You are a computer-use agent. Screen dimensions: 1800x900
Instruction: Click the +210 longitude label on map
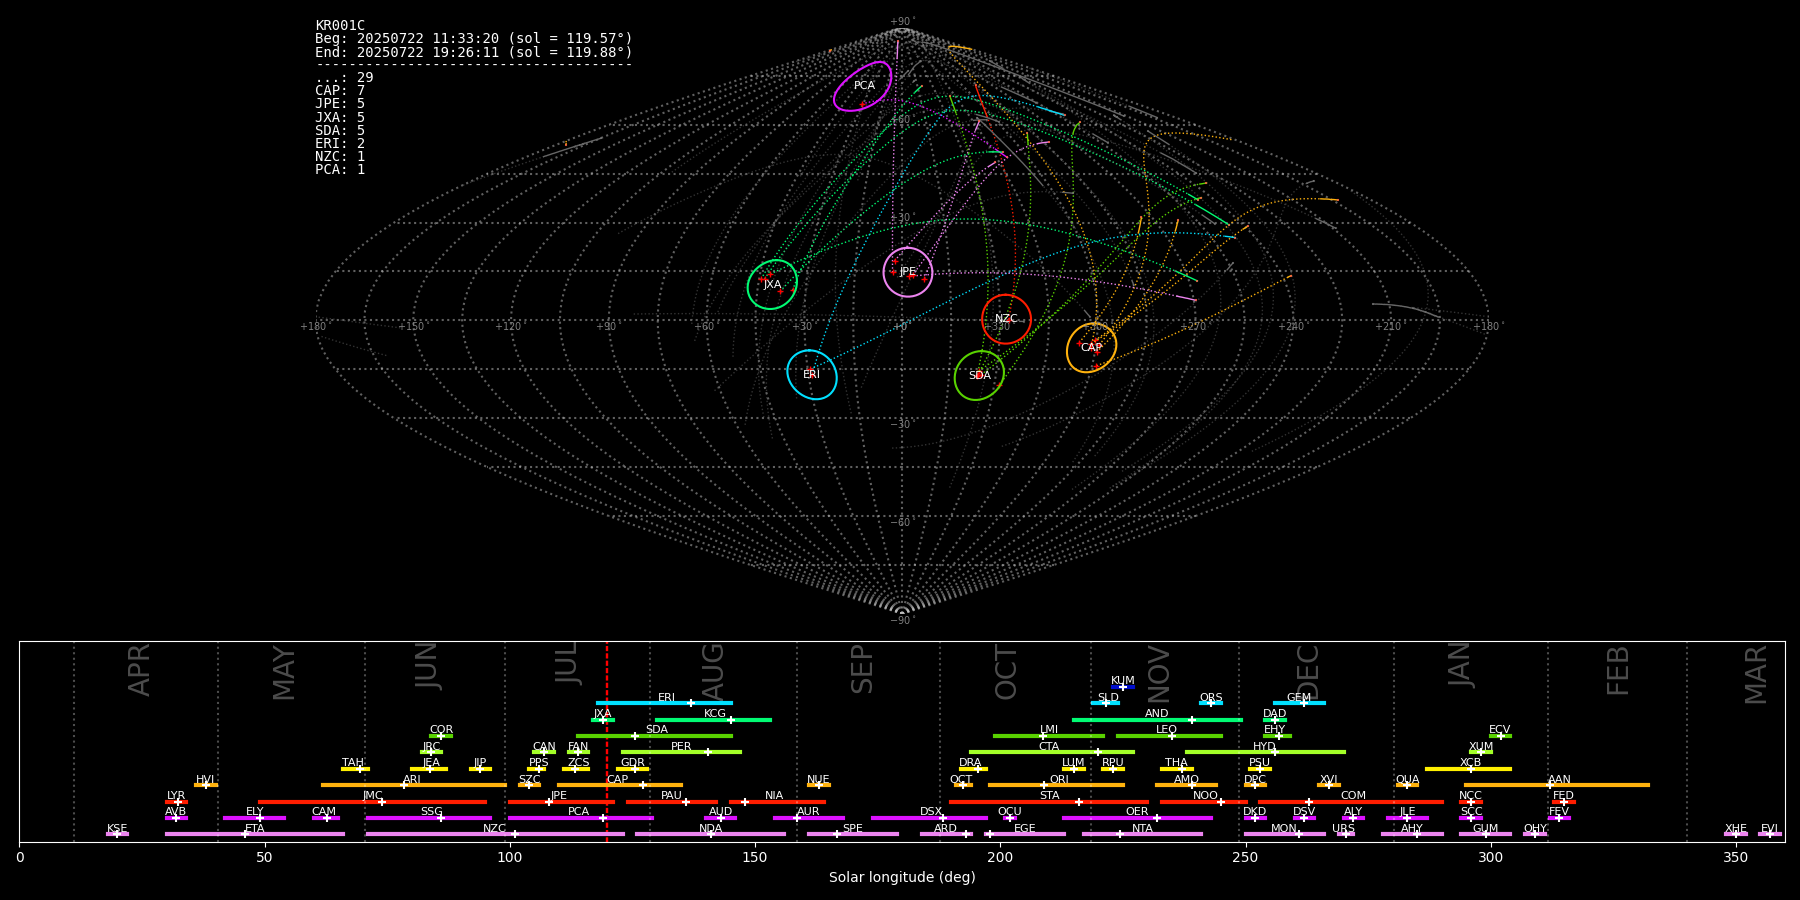coord(1388,326)
